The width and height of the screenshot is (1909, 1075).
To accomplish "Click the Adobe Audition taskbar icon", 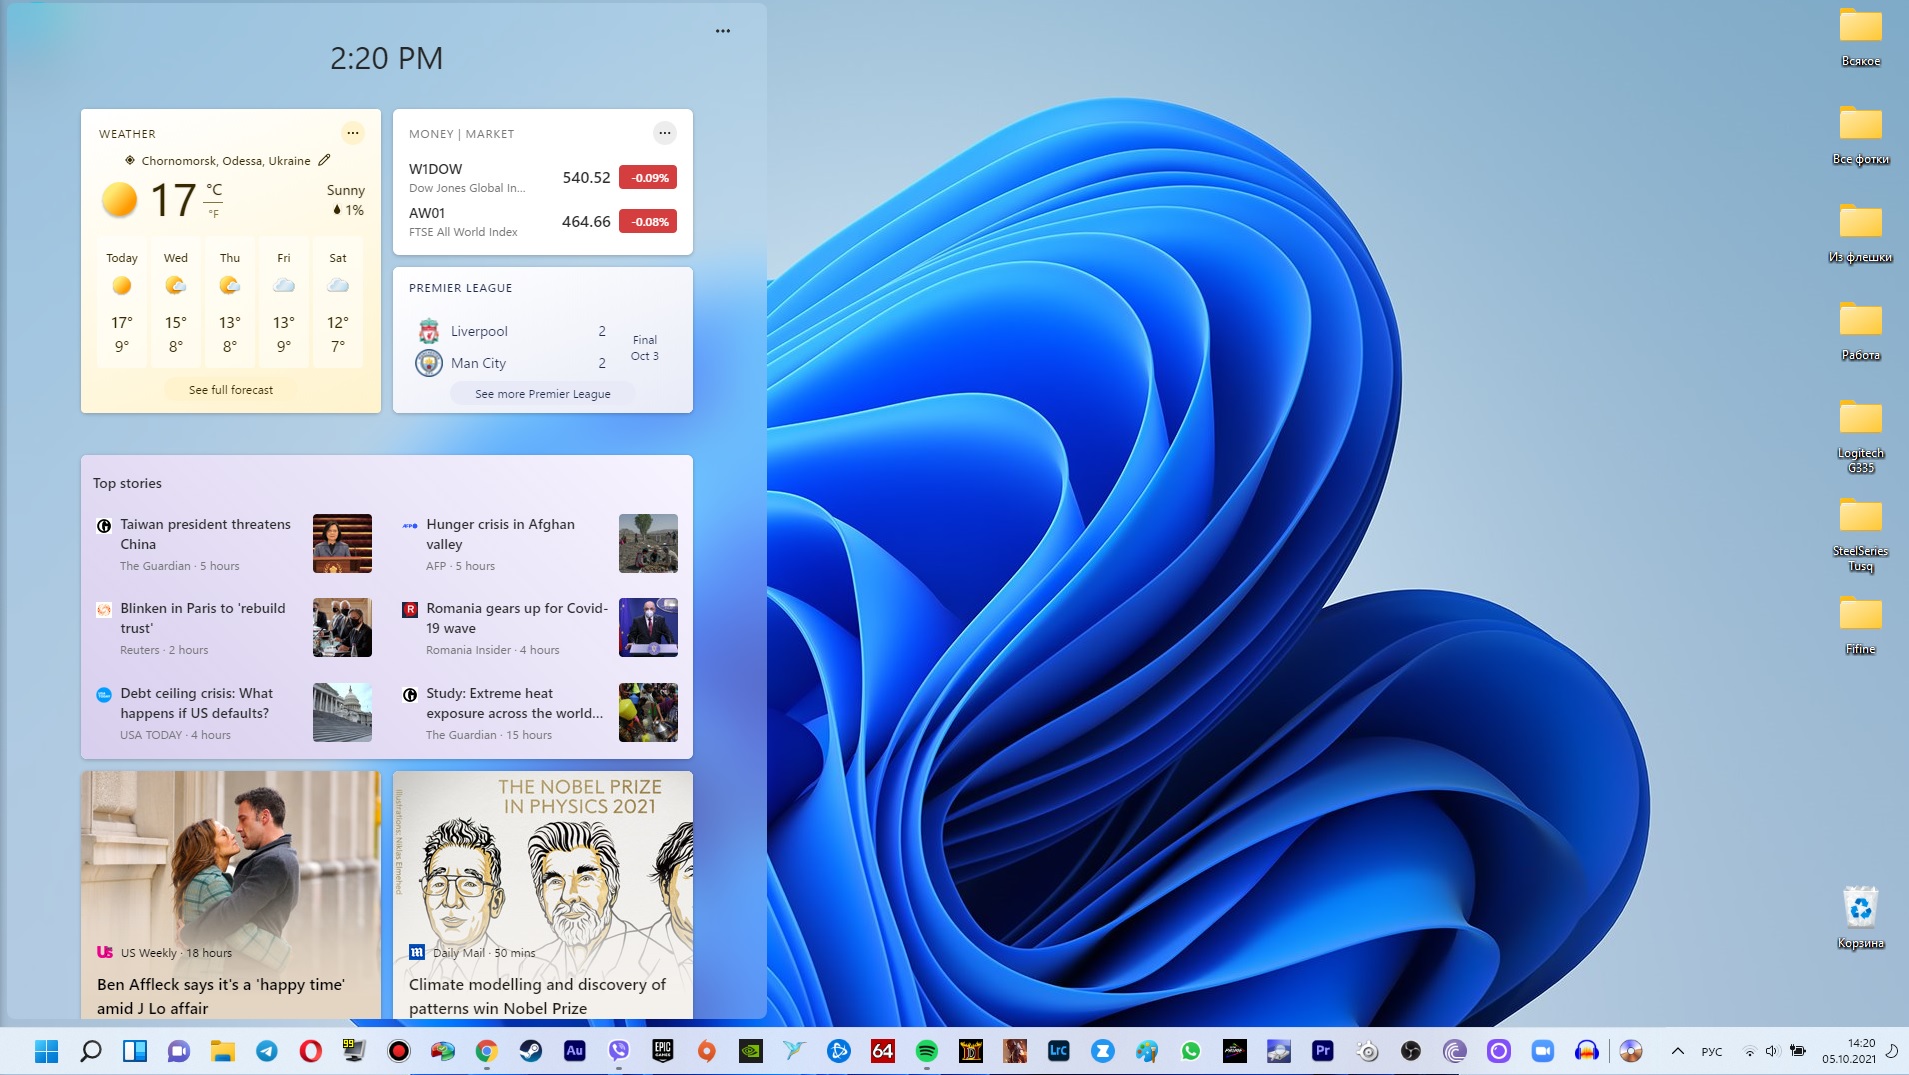I will coord(574,1051).
